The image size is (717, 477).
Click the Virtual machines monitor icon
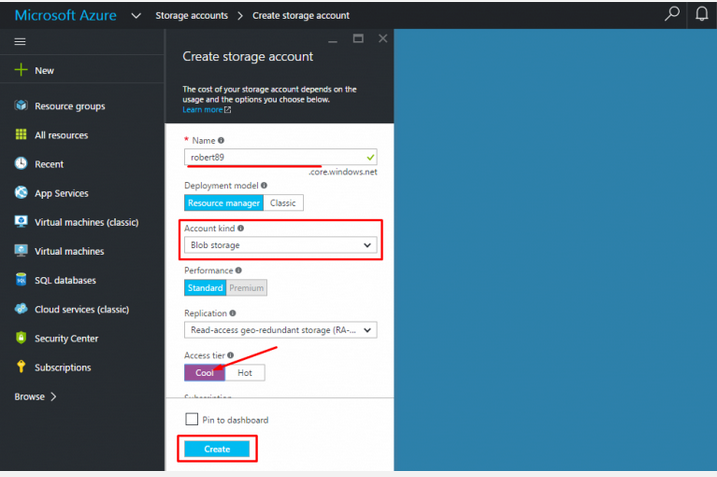[x=21, y=251]
